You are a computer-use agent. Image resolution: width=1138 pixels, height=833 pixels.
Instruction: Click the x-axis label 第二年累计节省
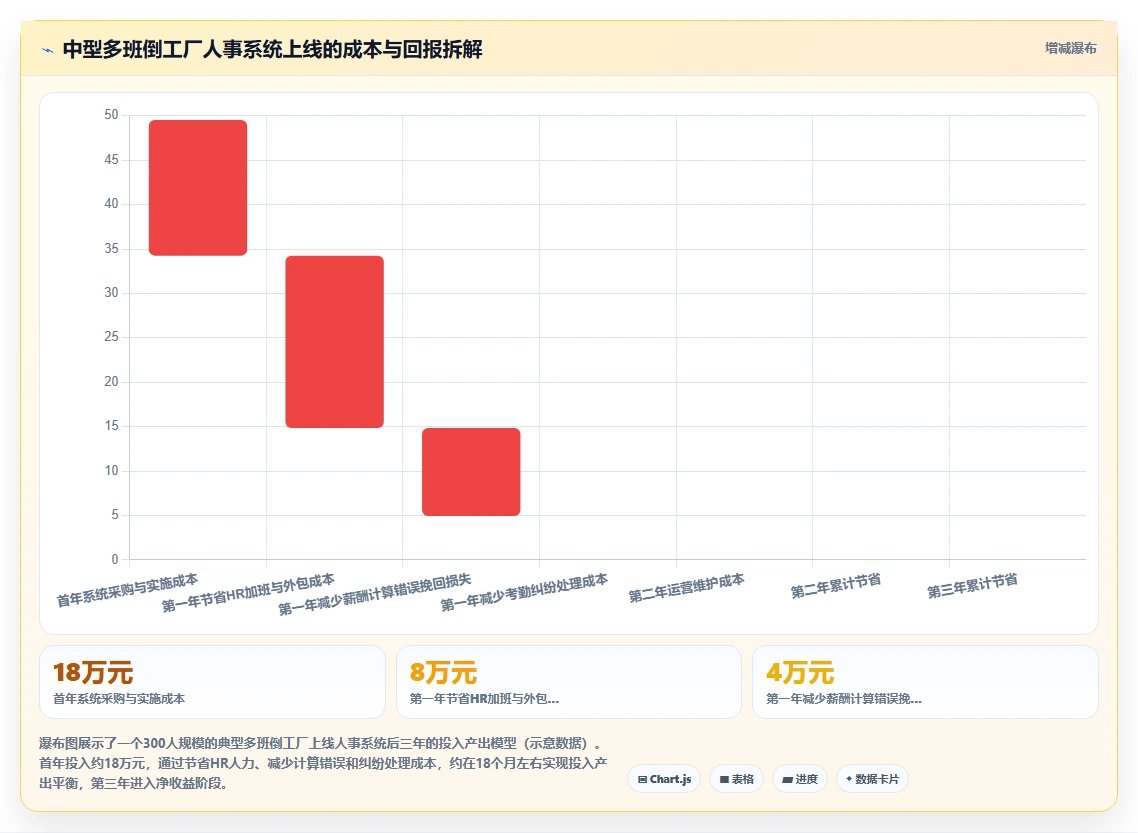[x=835, y=586]
